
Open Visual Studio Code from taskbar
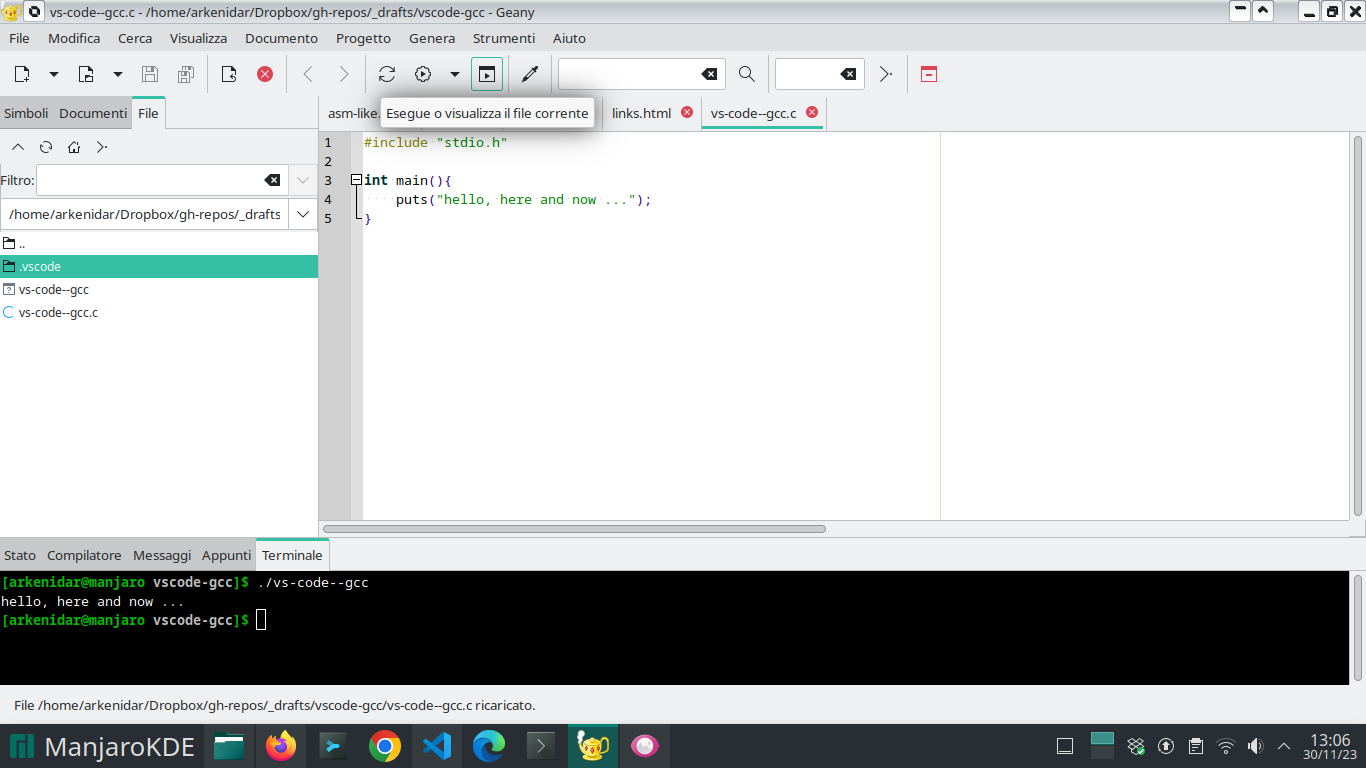437,746
